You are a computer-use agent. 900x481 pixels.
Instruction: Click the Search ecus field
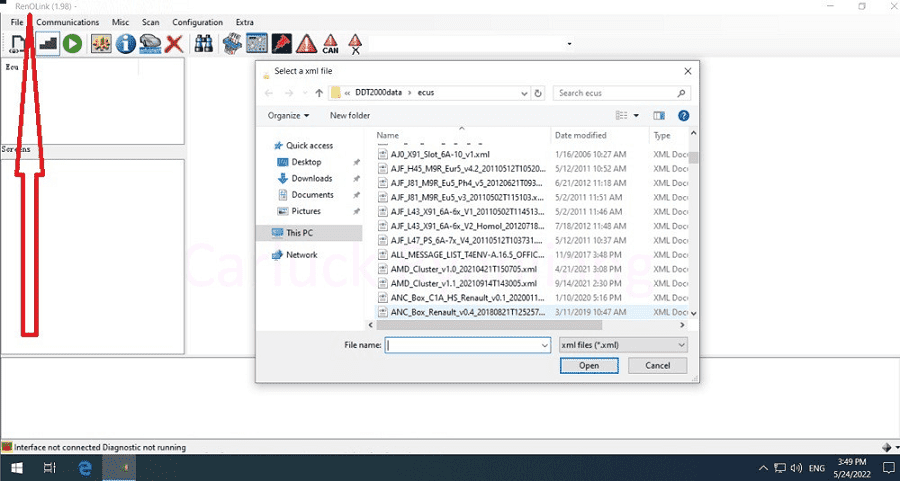(622, 93)
